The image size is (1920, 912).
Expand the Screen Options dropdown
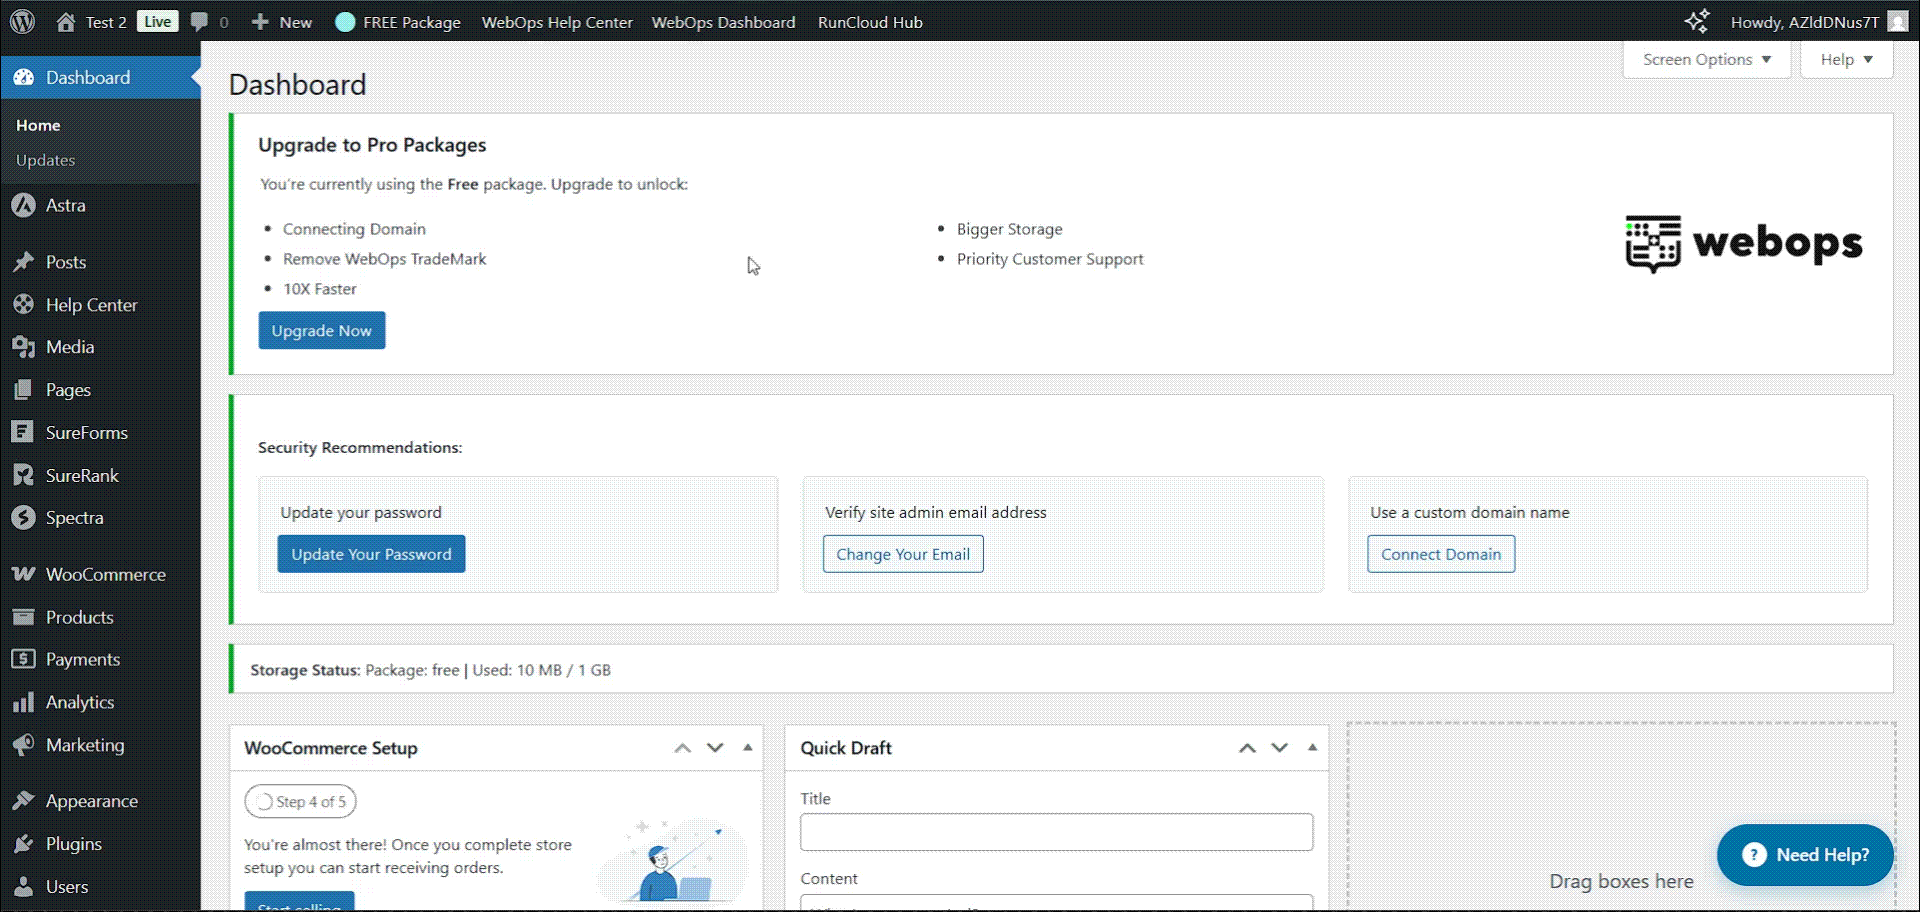point(1706,60)
